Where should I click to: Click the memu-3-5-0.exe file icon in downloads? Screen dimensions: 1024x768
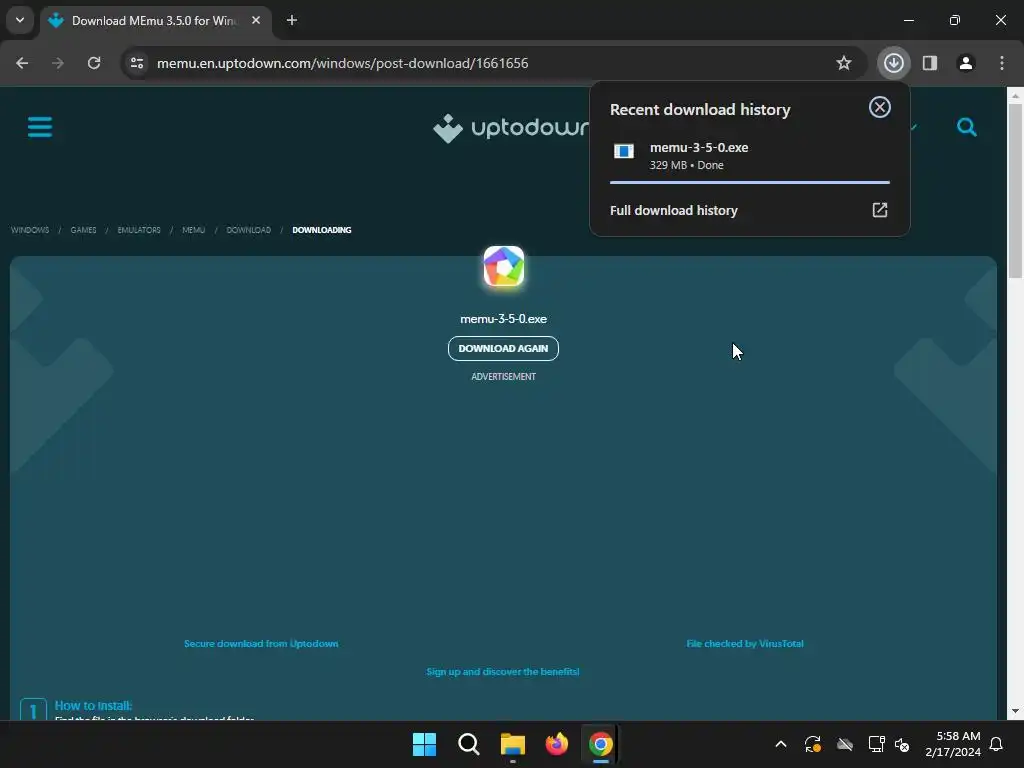(624, 152)
